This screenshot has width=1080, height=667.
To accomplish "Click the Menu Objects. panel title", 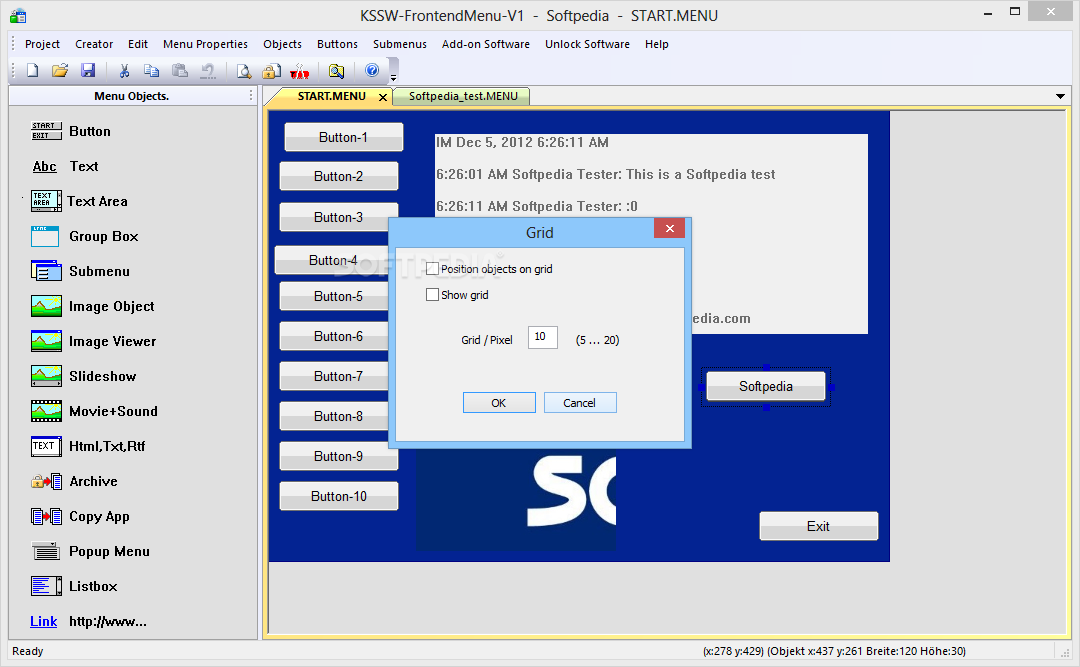I will tap(132, 96).
